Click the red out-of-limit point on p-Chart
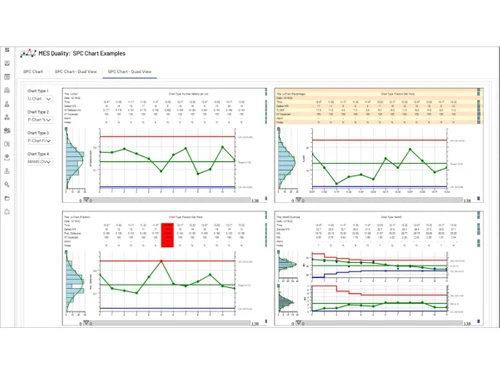Image resolution: width=500 pixels, height=375 pixels. 161,261
